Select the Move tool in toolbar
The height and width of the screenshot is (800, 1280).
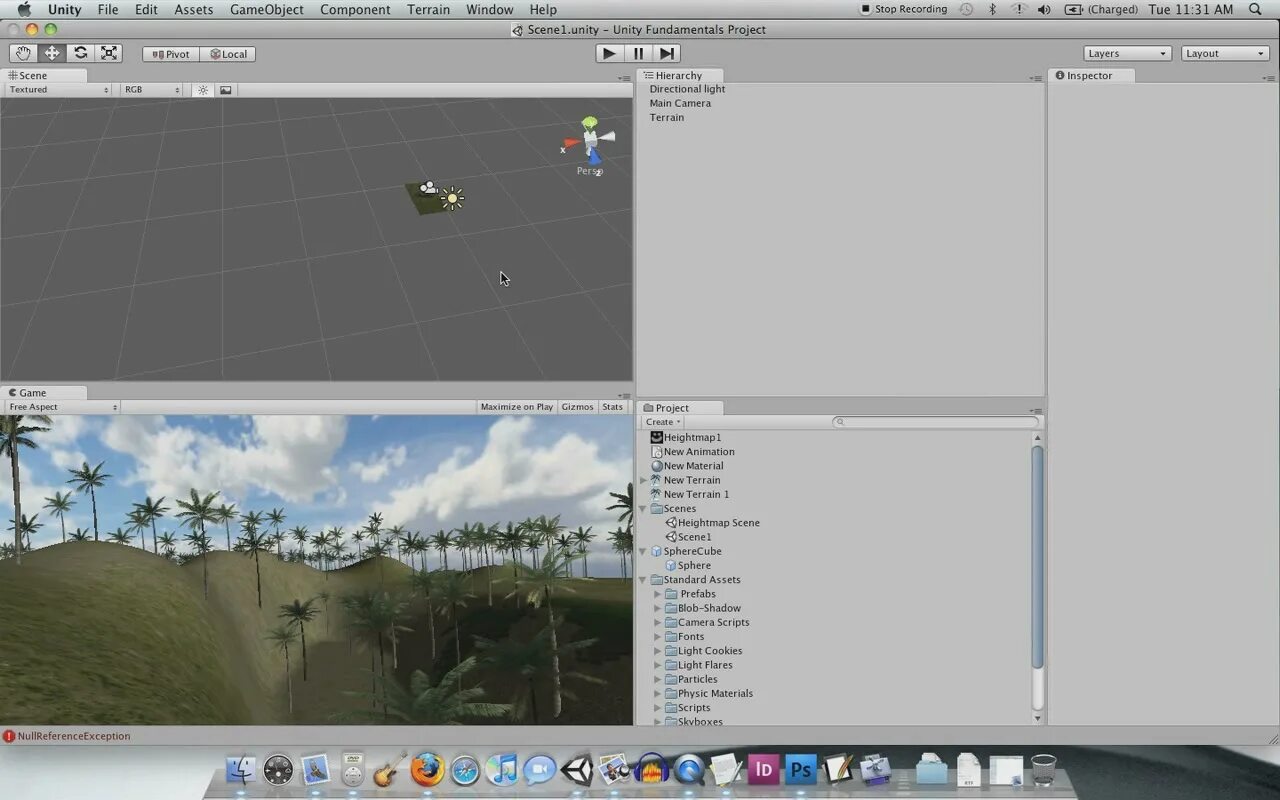pyautogui.click(x=51, y=53)
